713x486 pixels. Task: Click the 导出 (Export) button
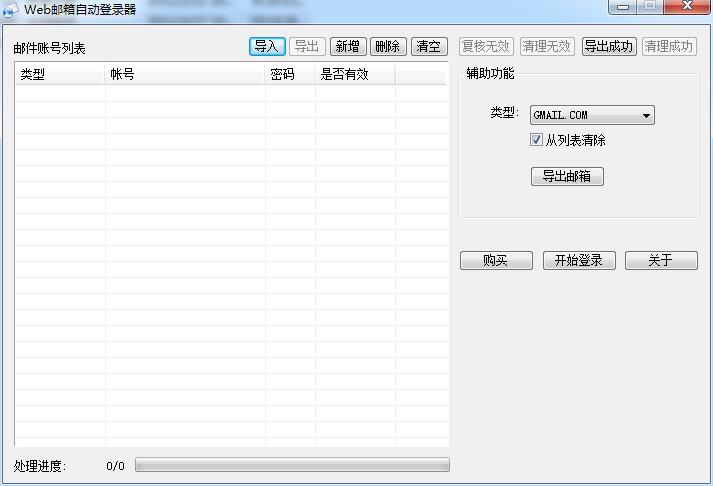[x=307, y=46]
